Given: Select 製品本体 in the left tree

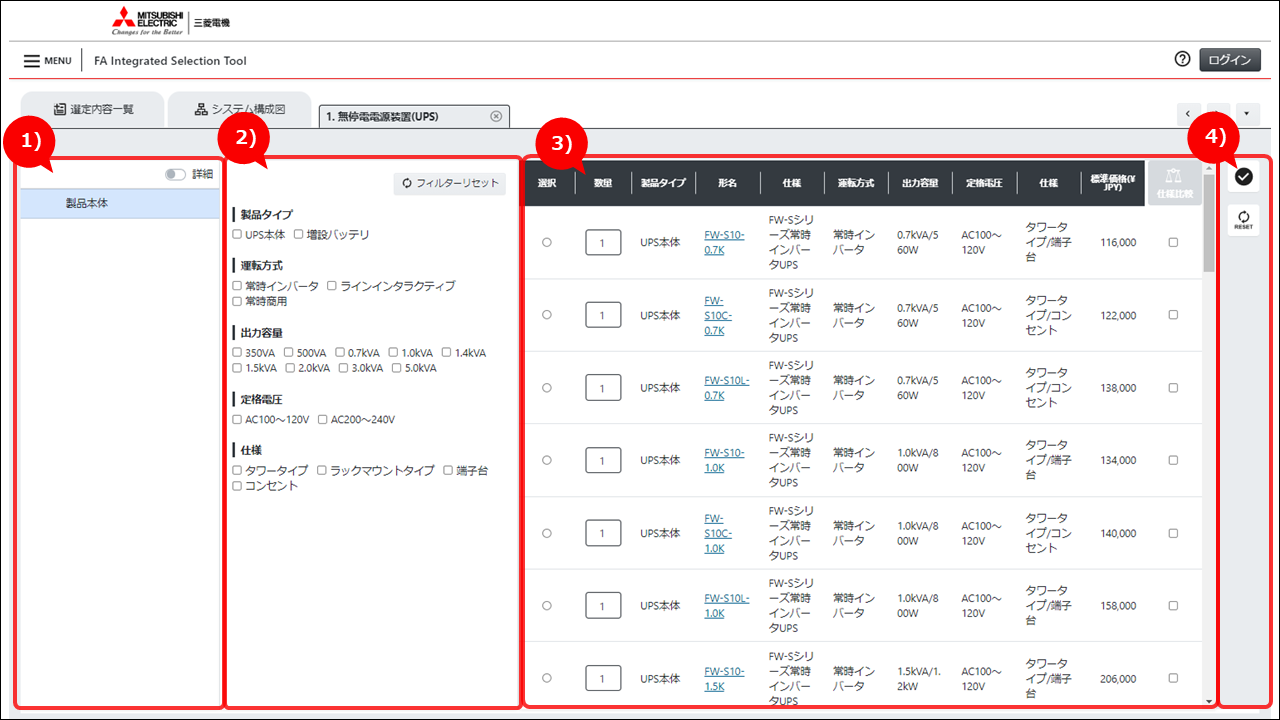Looking at the screenshot, I should click(87, 203).
